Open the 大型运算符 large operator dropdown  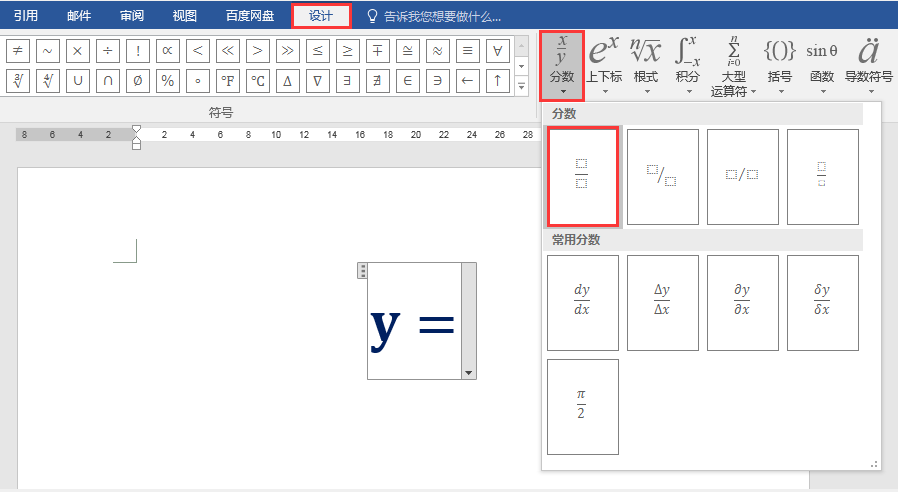(734, 65)
